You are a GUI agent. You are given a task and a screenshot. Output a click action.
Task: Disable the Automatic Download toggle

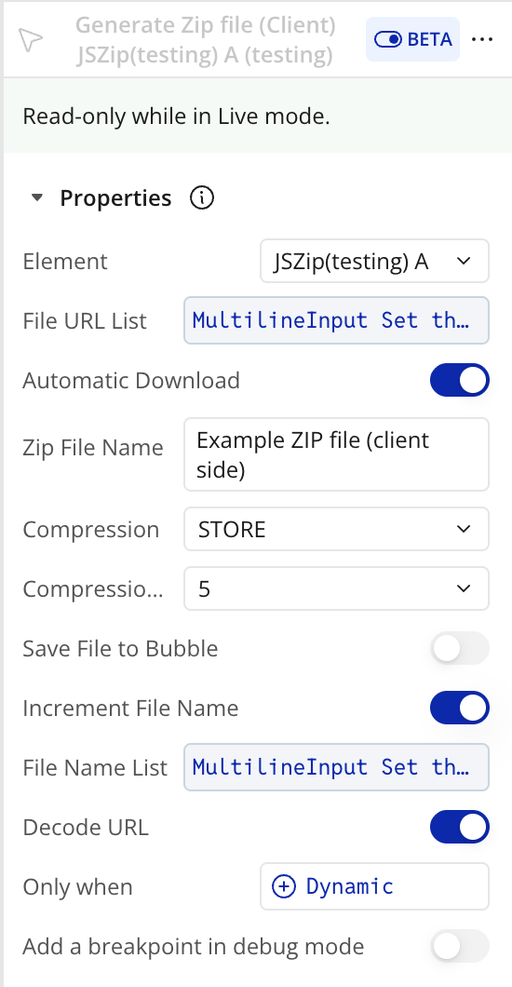pyautogui.click(x=460, y=380)
